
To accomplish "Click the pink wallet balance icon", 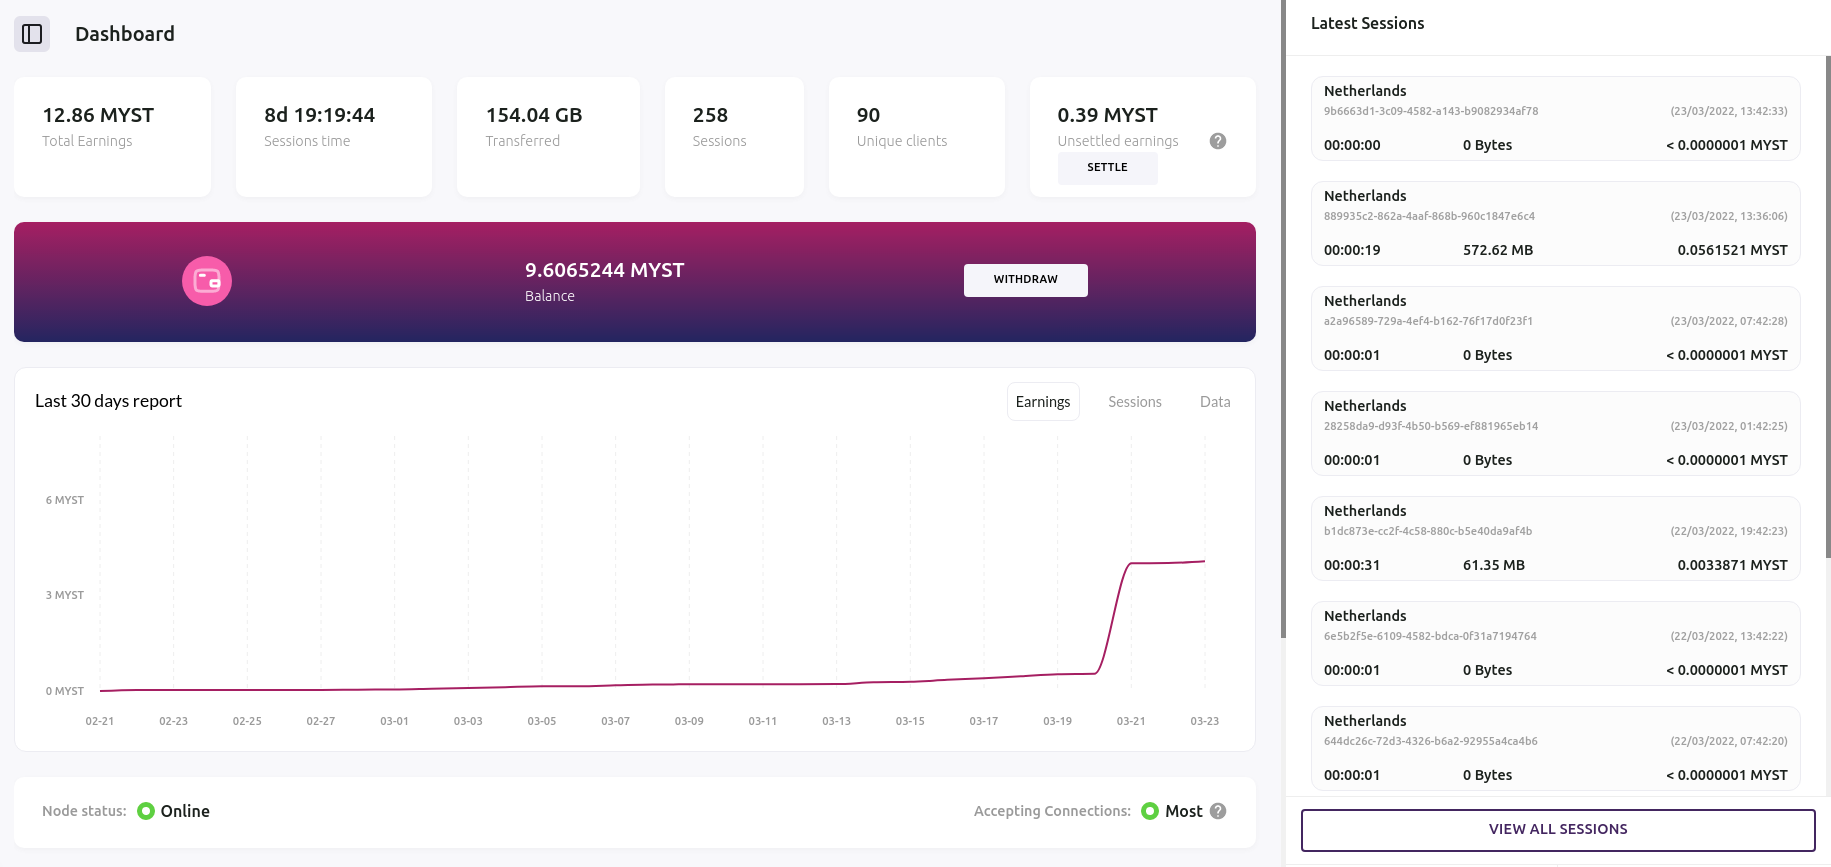I will click(x=207, y=281).
